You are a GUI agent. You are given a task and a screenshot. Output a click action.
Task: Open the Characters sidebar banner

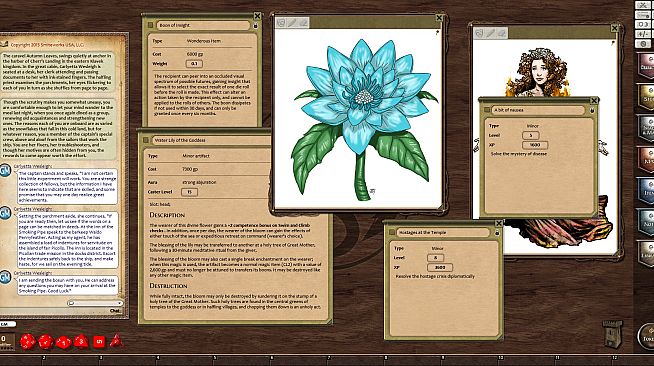(646, 65)
